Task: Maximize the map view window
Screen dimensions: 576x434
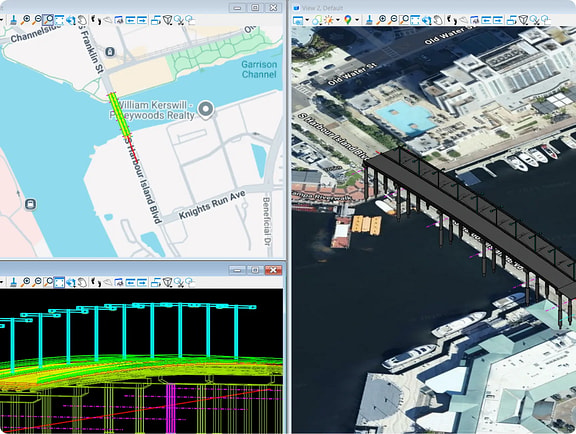Action: pos(255,8)
